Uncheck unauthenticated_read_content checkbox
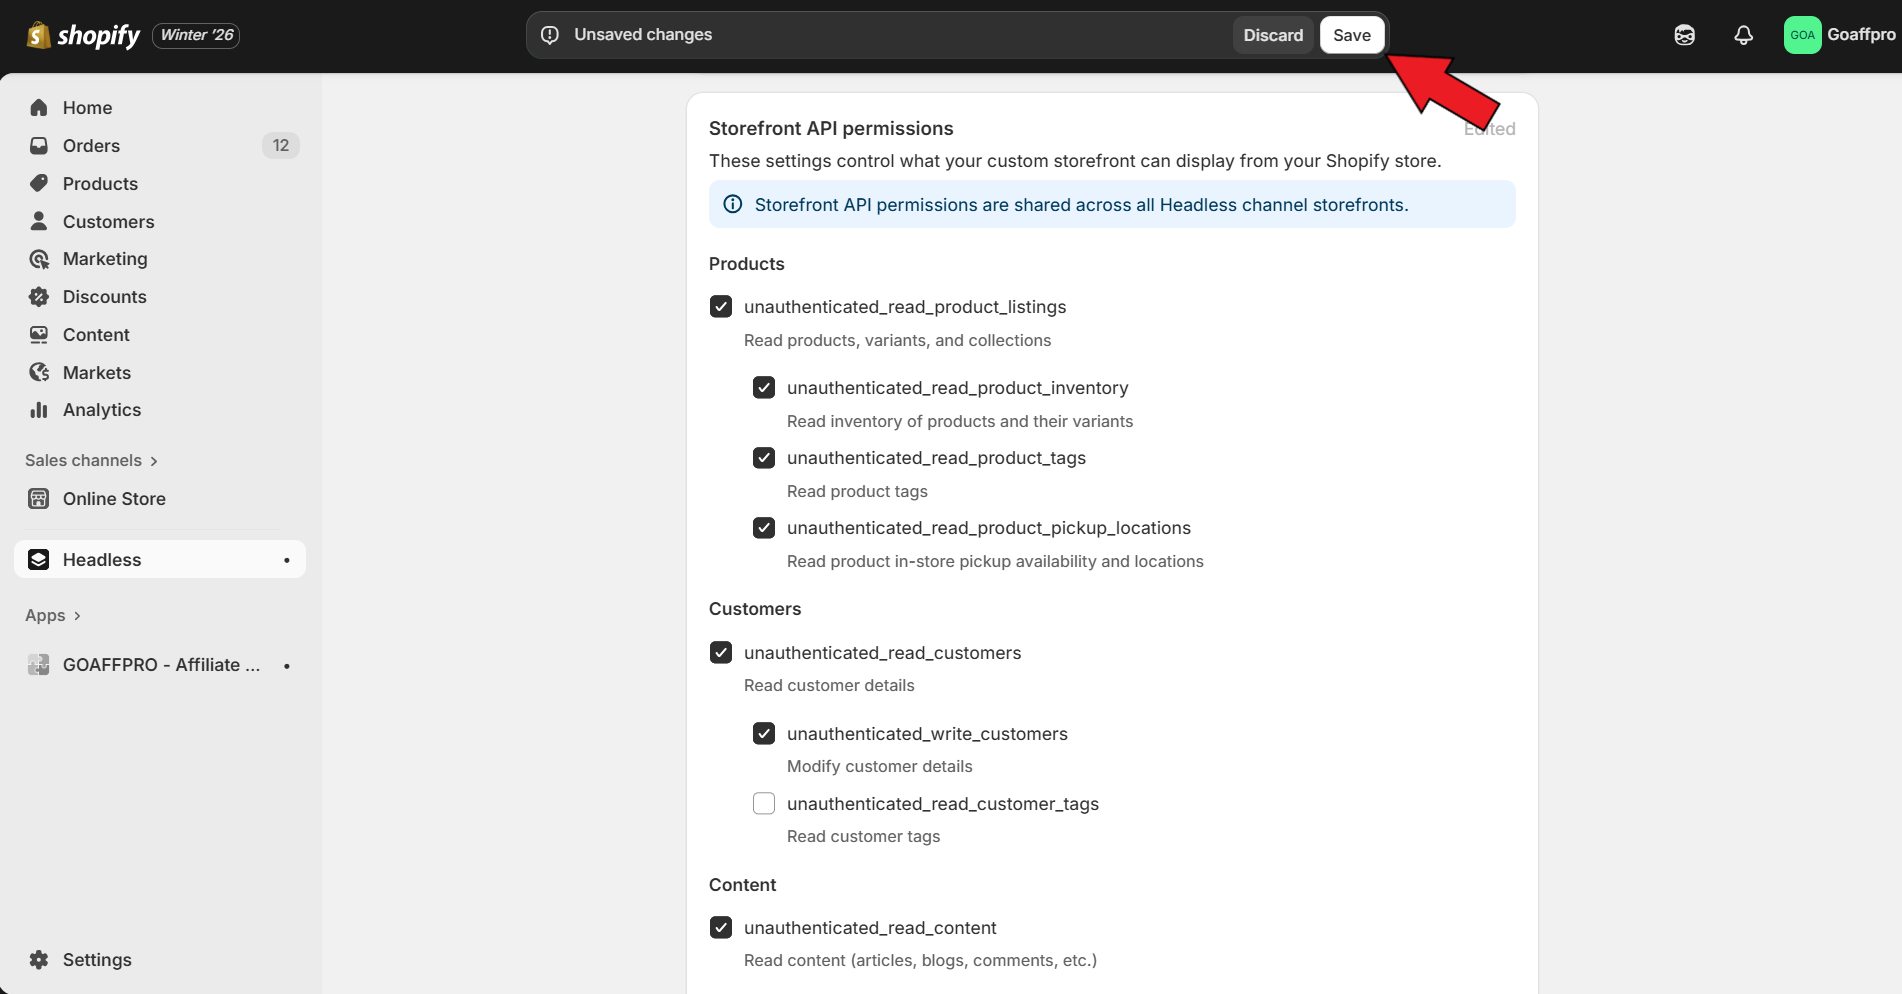 tap(721, 928)
